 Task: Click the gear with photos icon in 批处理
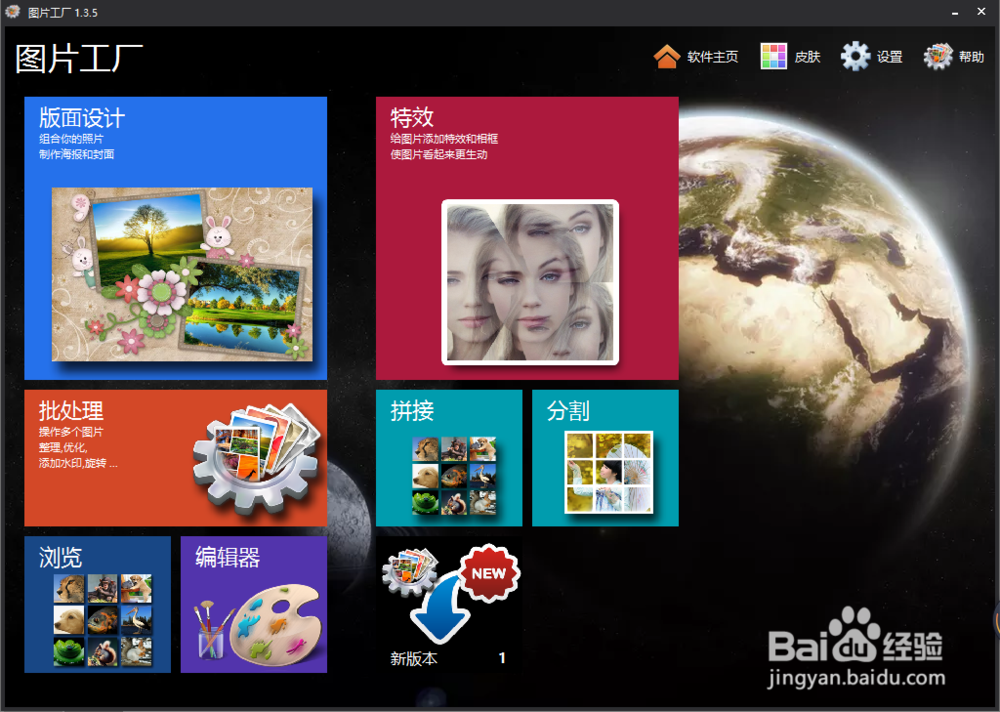pyautogui.click(x=257, y=457)
